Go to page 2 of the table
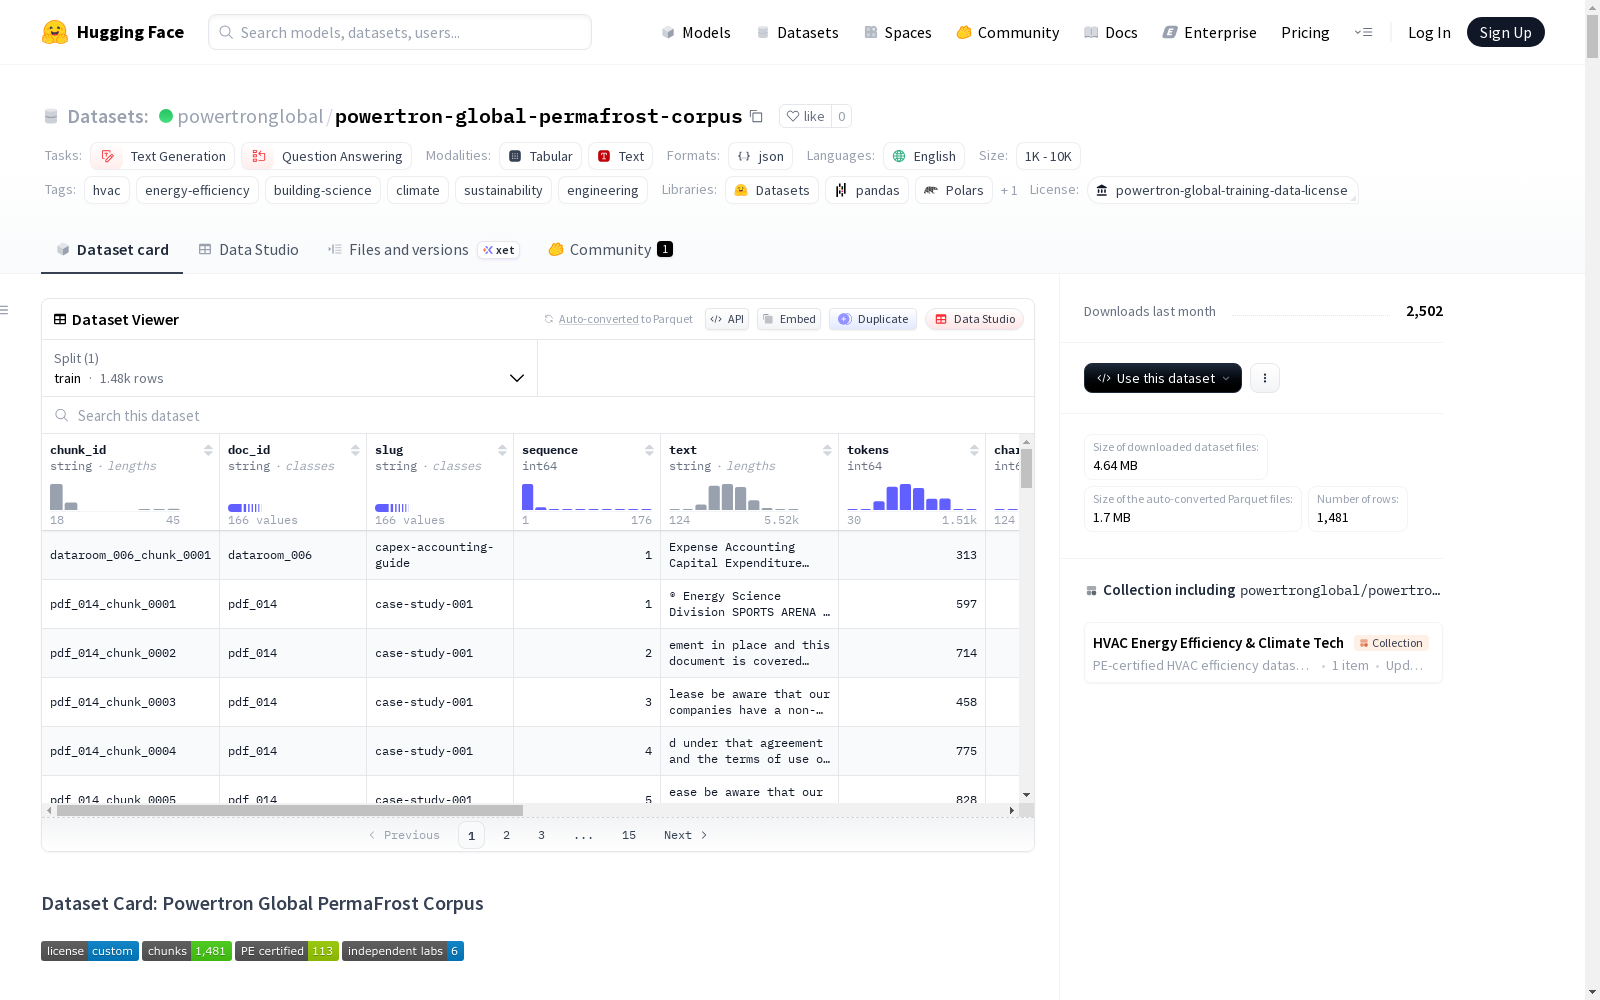Screen dimensions: 1600x1000 click(506, 835)
